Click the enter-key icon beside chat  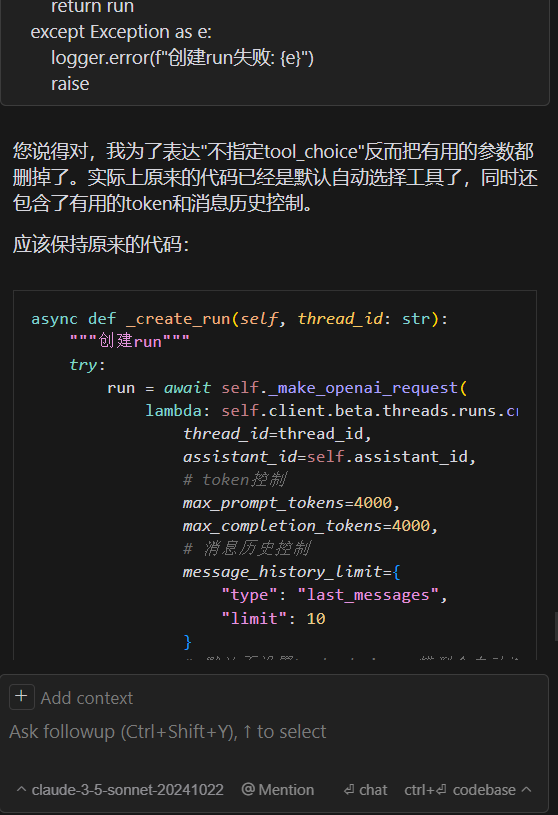tap(349, 790)
